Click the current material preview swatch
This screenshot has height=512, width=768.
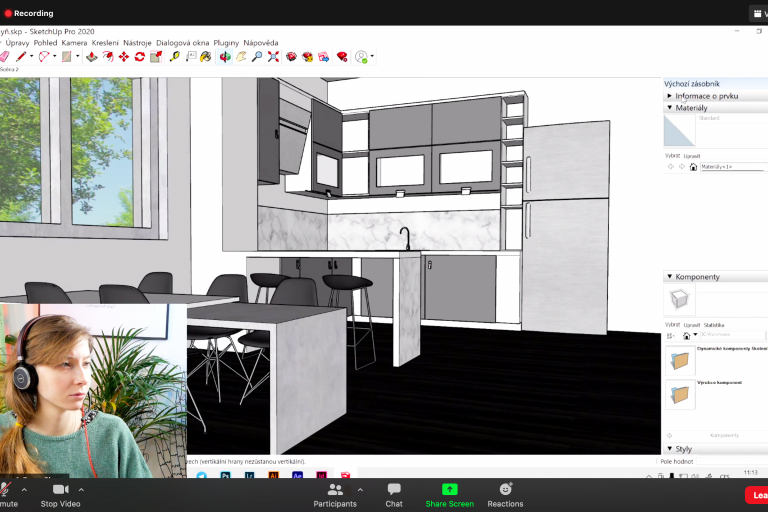point(680,131)
